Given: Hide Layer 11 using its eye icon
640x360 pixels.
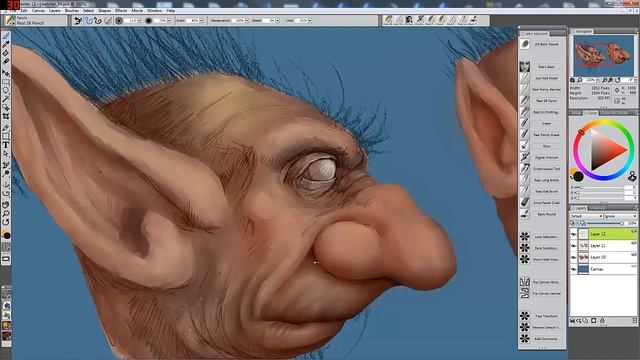Looking at the screenshot, I should [573, 246].
